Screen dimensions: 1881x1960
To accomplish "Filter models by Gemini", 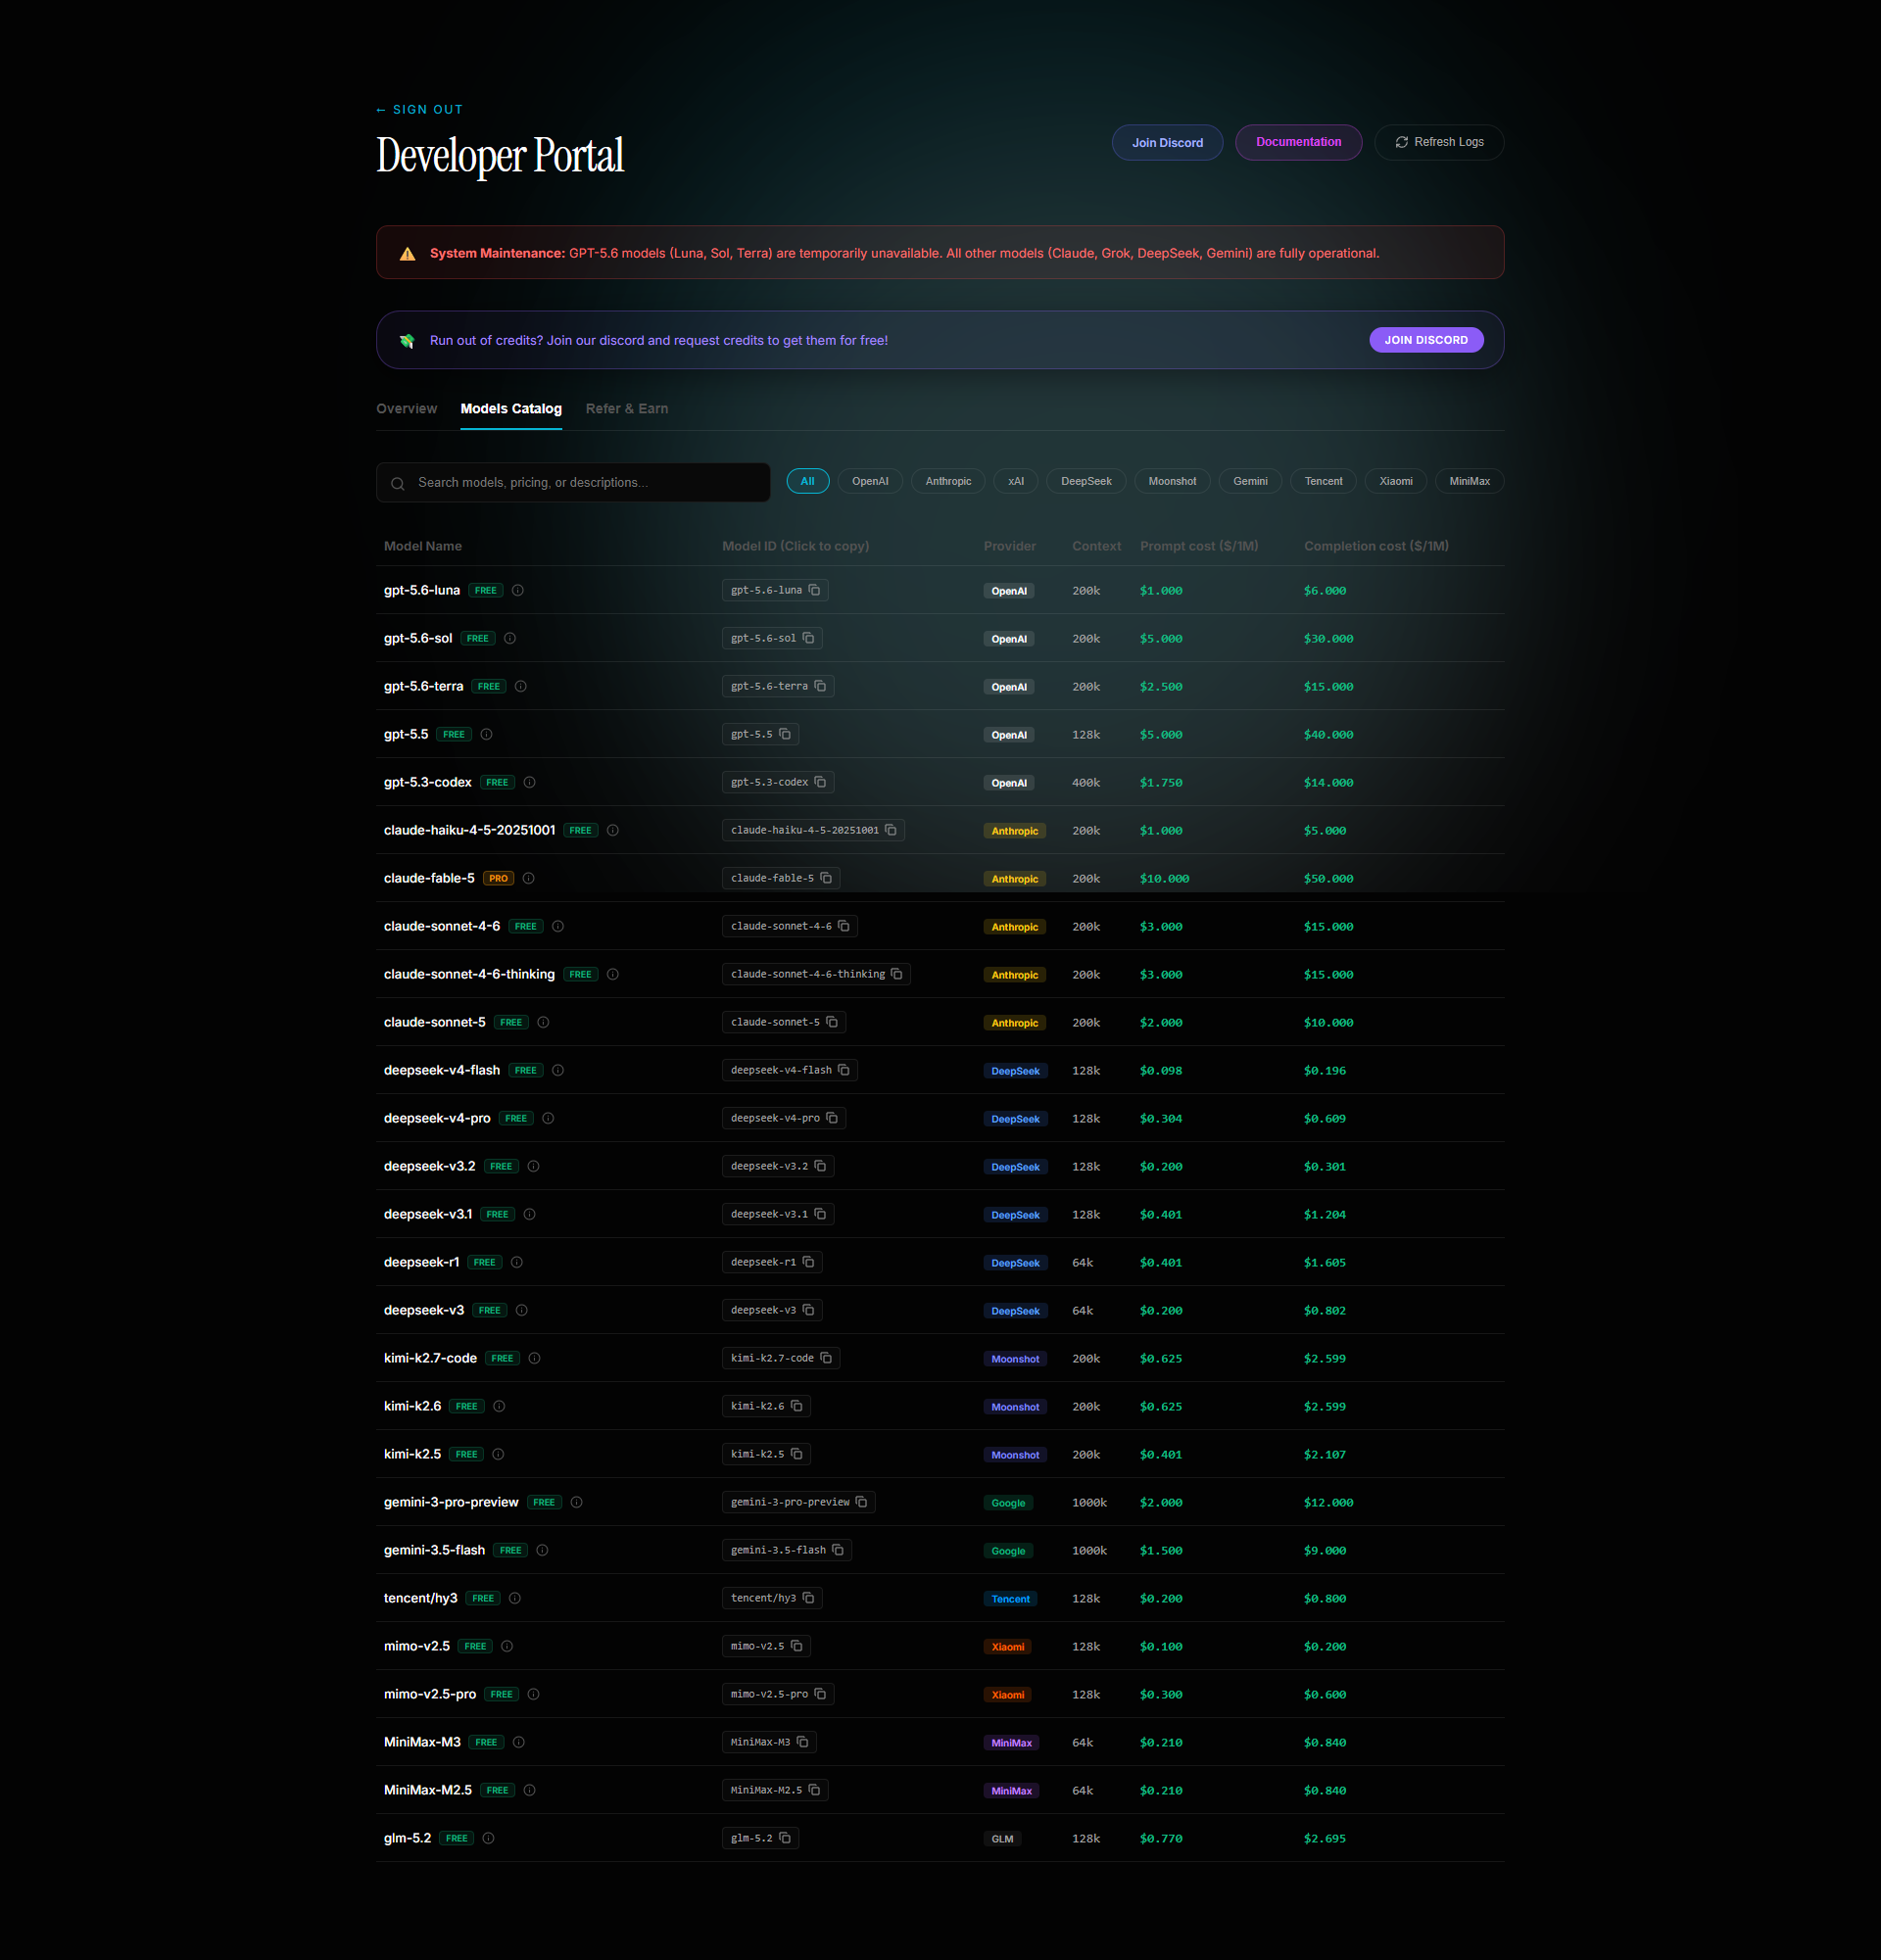I will pos(1250,481).
